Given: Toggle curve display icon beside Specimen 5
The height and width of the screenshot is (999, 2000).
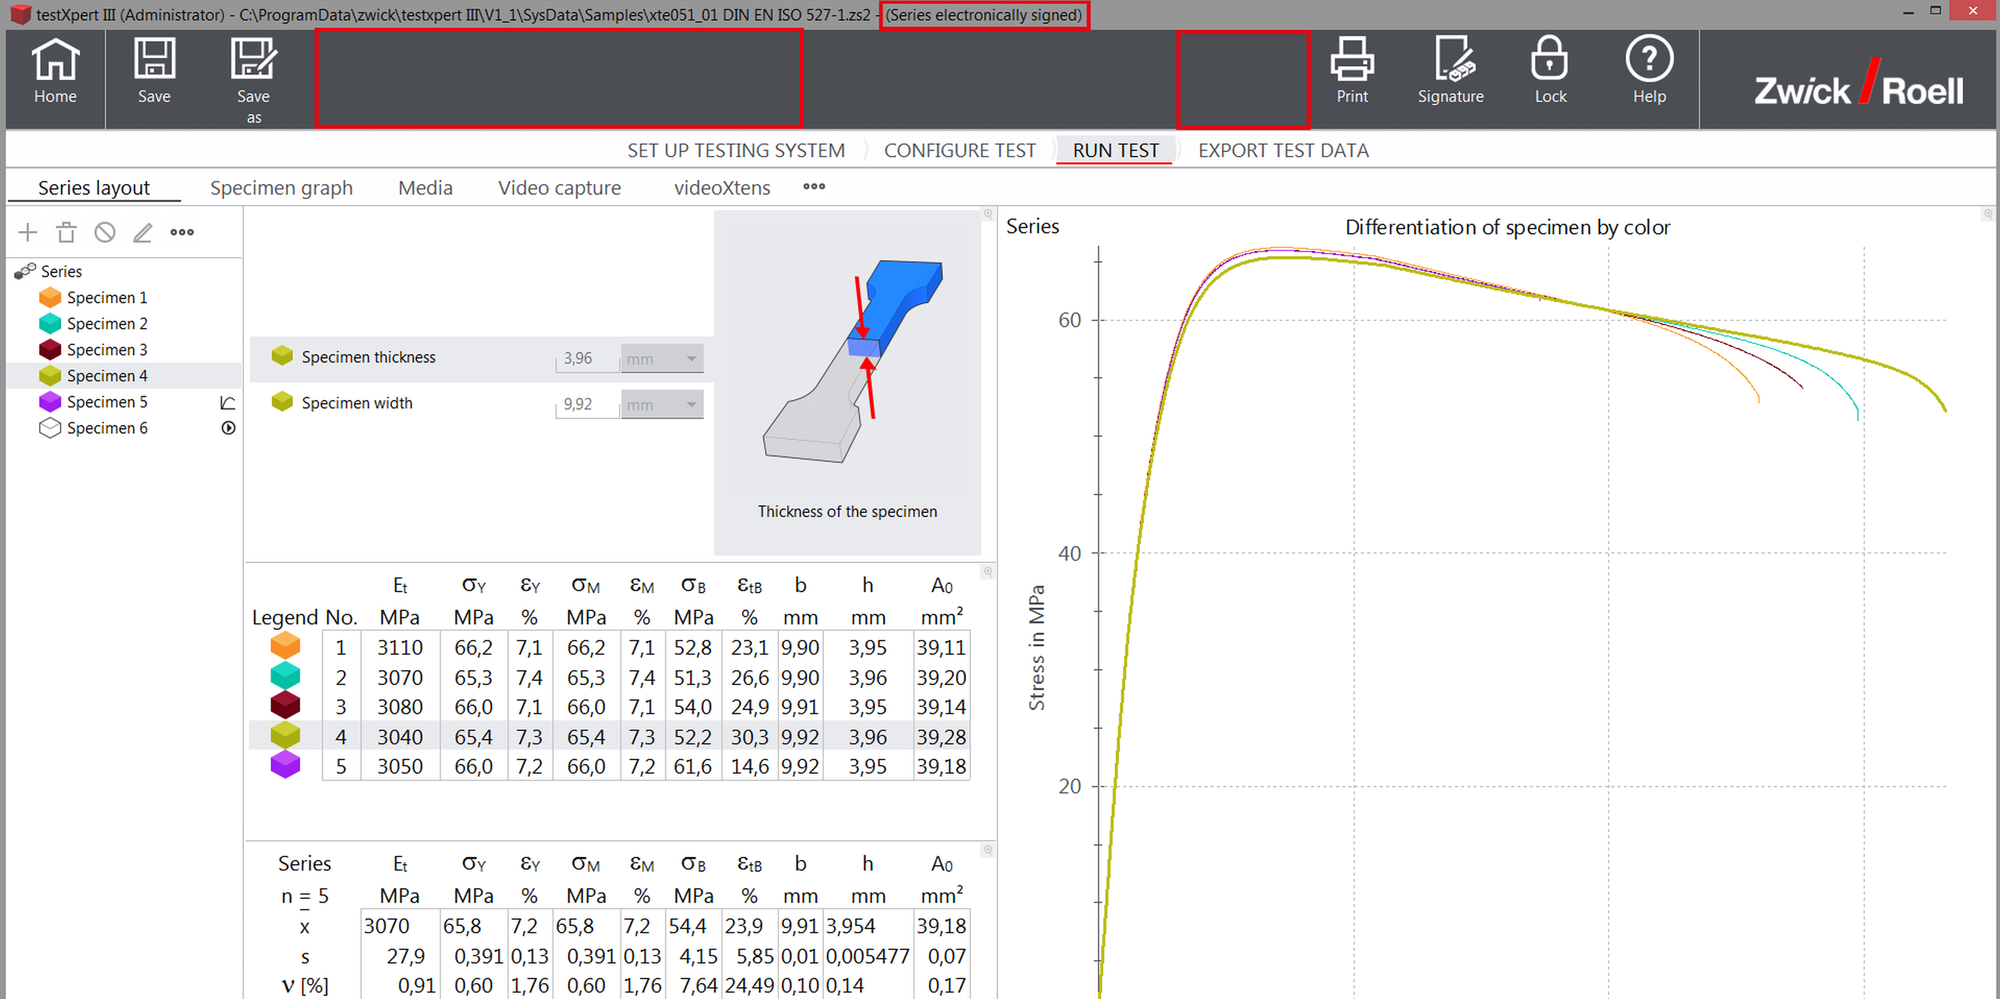Looking at the screenshot, I should 228,403.
